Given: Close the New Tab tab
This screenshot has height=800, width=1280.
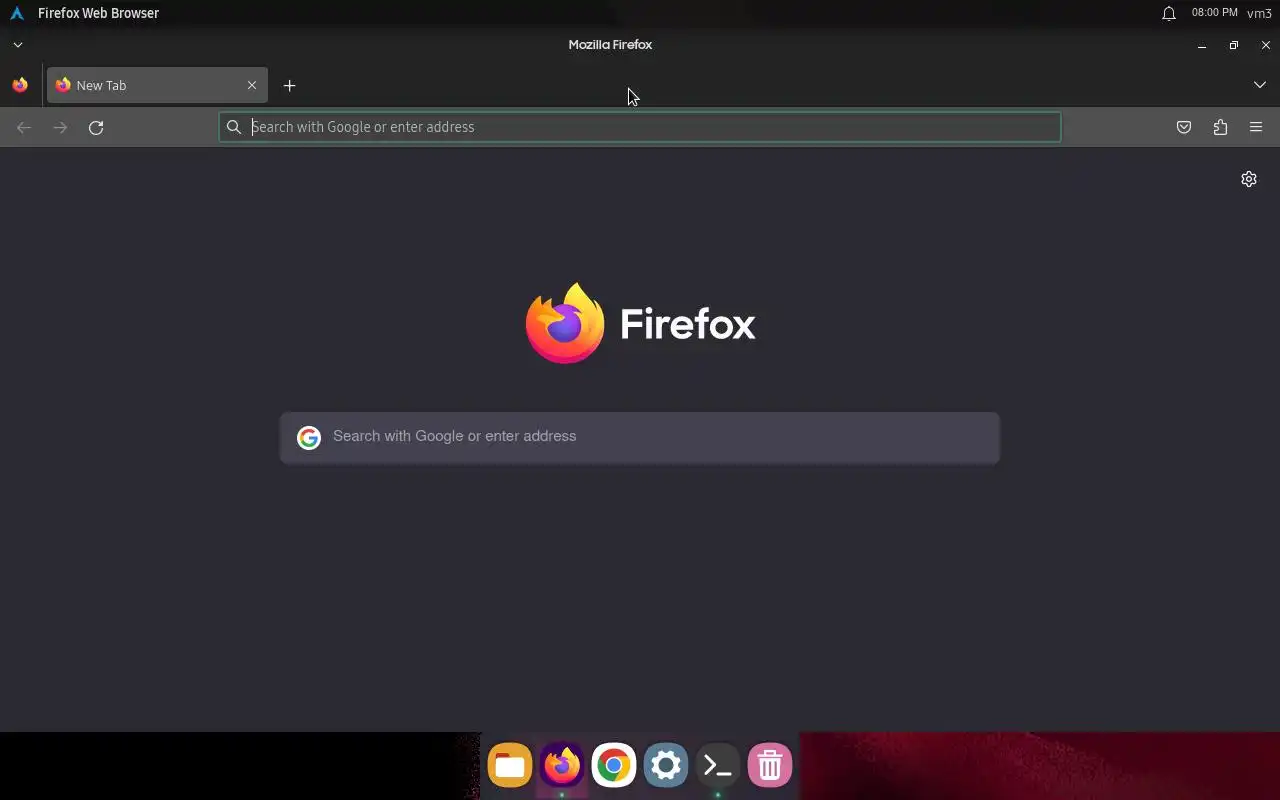Looking at the screenshot, I should click(x=252, y=85).
